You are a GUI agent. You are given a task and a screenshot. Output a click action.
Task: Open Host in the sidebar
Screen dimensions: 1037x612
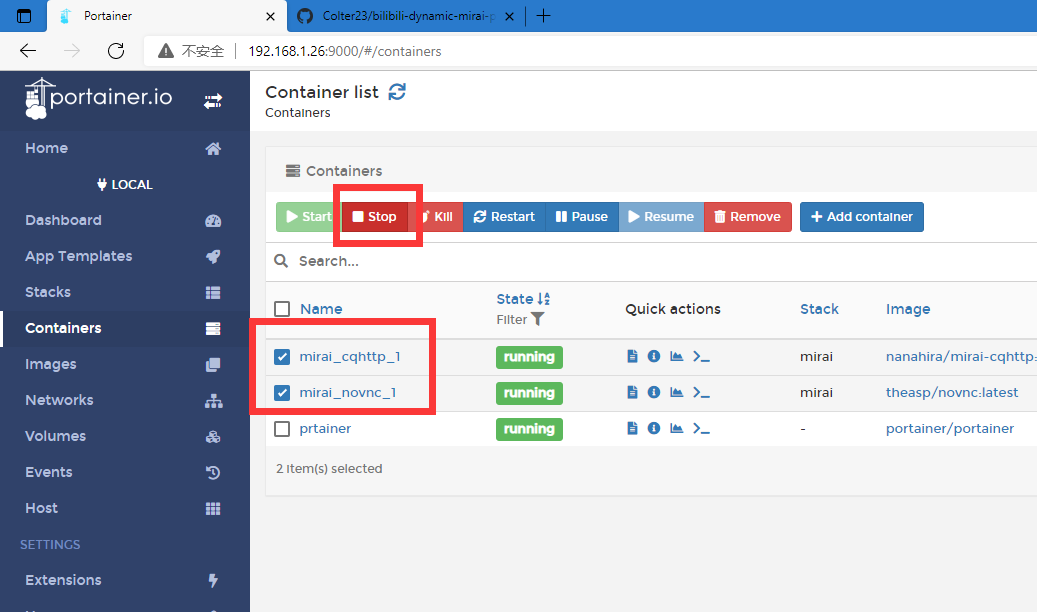pos(124,508)
